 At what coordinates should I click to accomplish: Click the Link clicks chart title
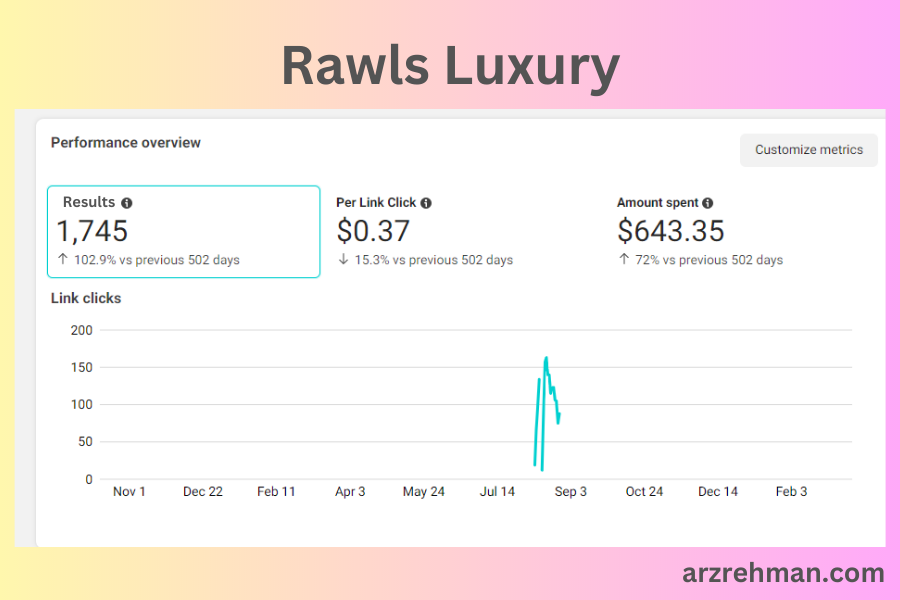86,298
